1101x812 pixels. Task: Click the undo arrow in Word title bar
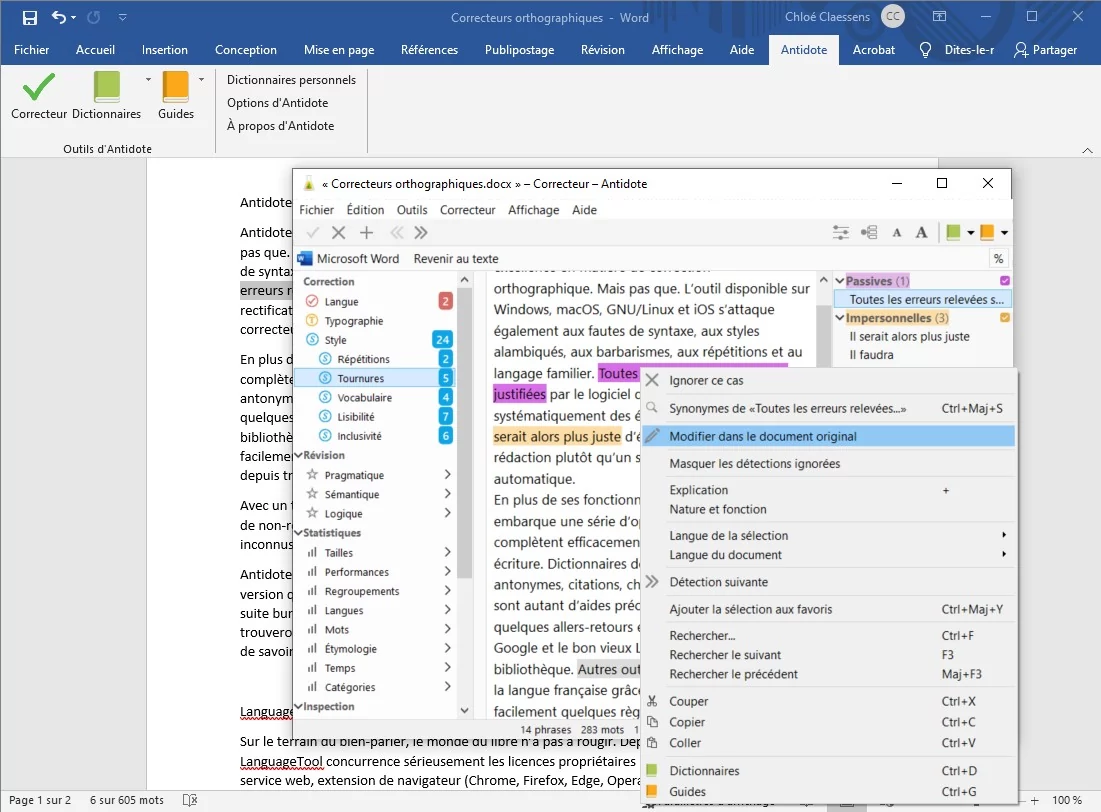[59, 18]
